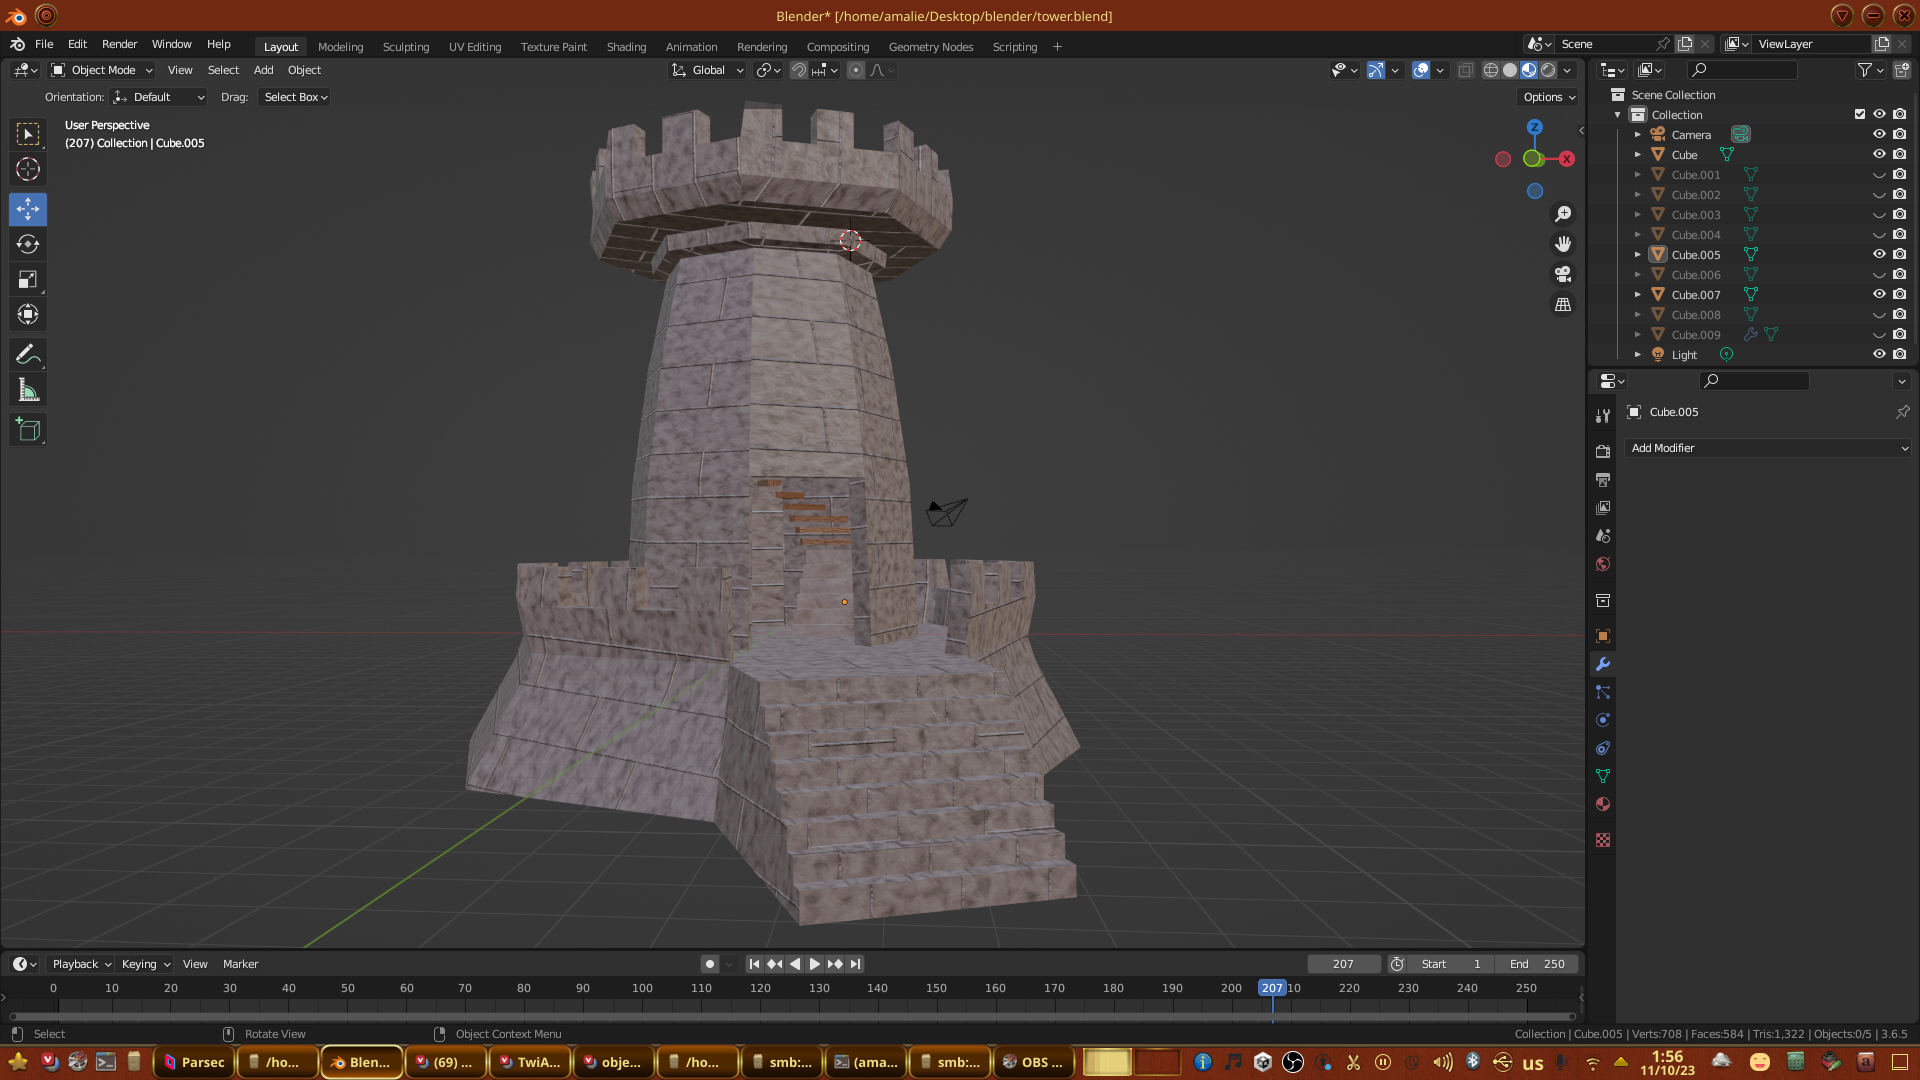Expand the Cube.005 tree item

pos(1638,255)
